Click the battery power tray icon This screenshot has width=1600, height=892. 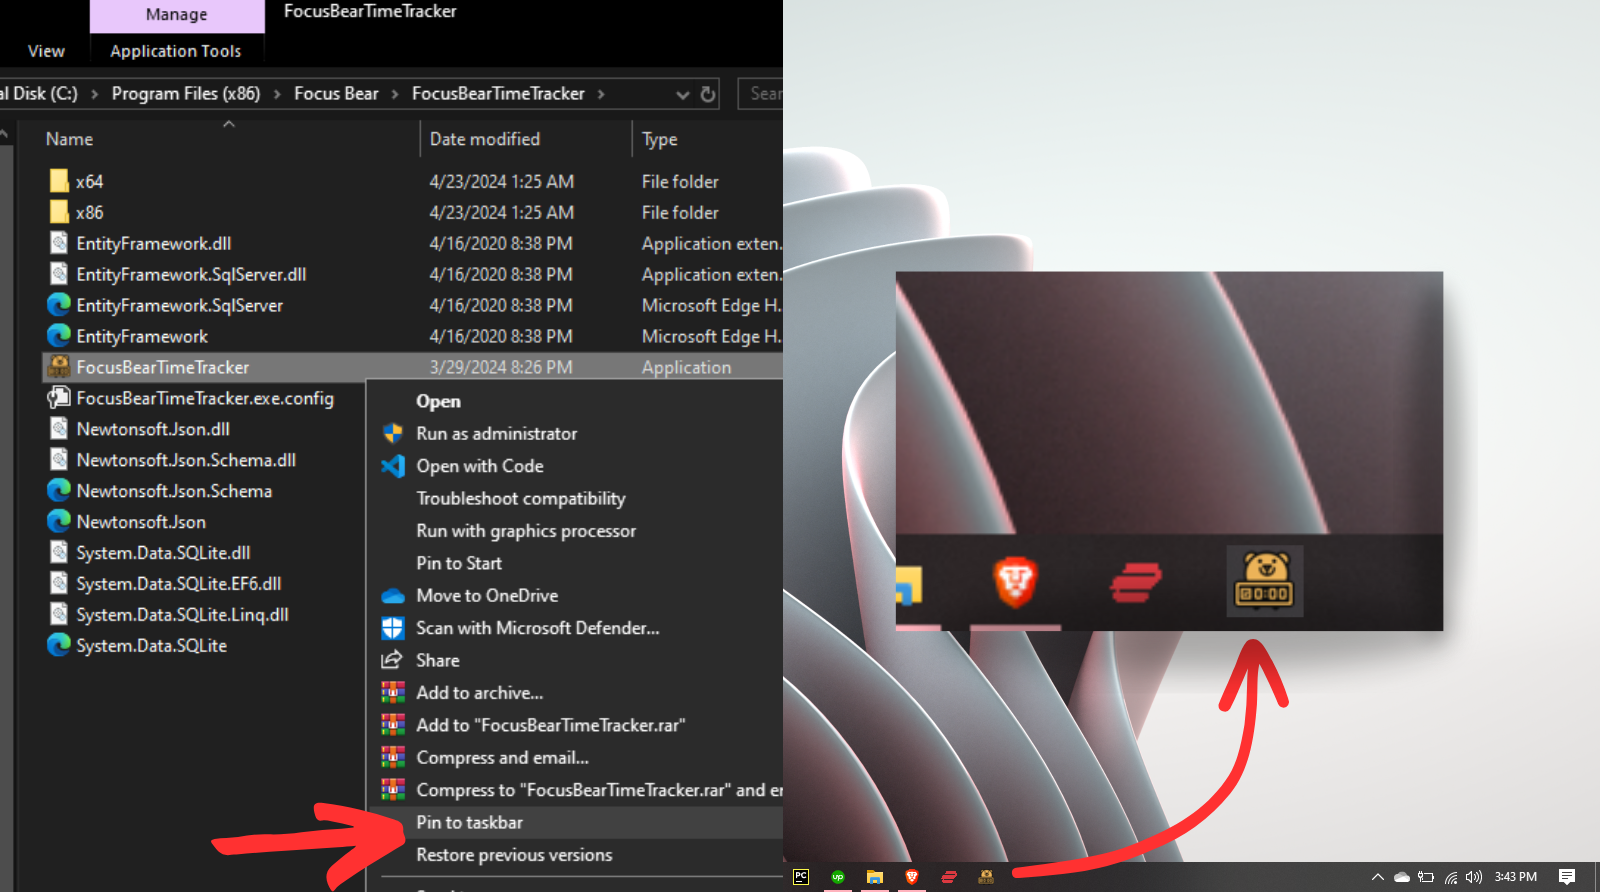click(x=1426, y=877)
